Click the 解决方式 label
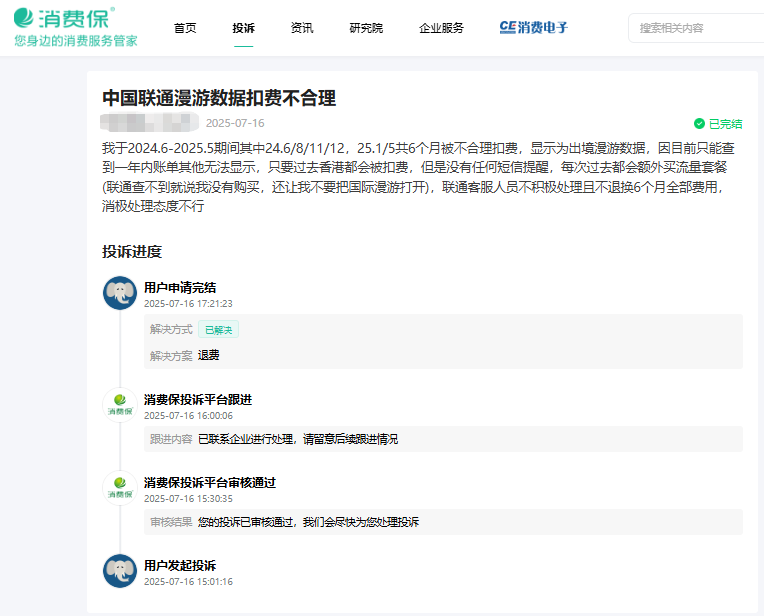Screen dimensions: 764x616 click(x=171, y=329)
